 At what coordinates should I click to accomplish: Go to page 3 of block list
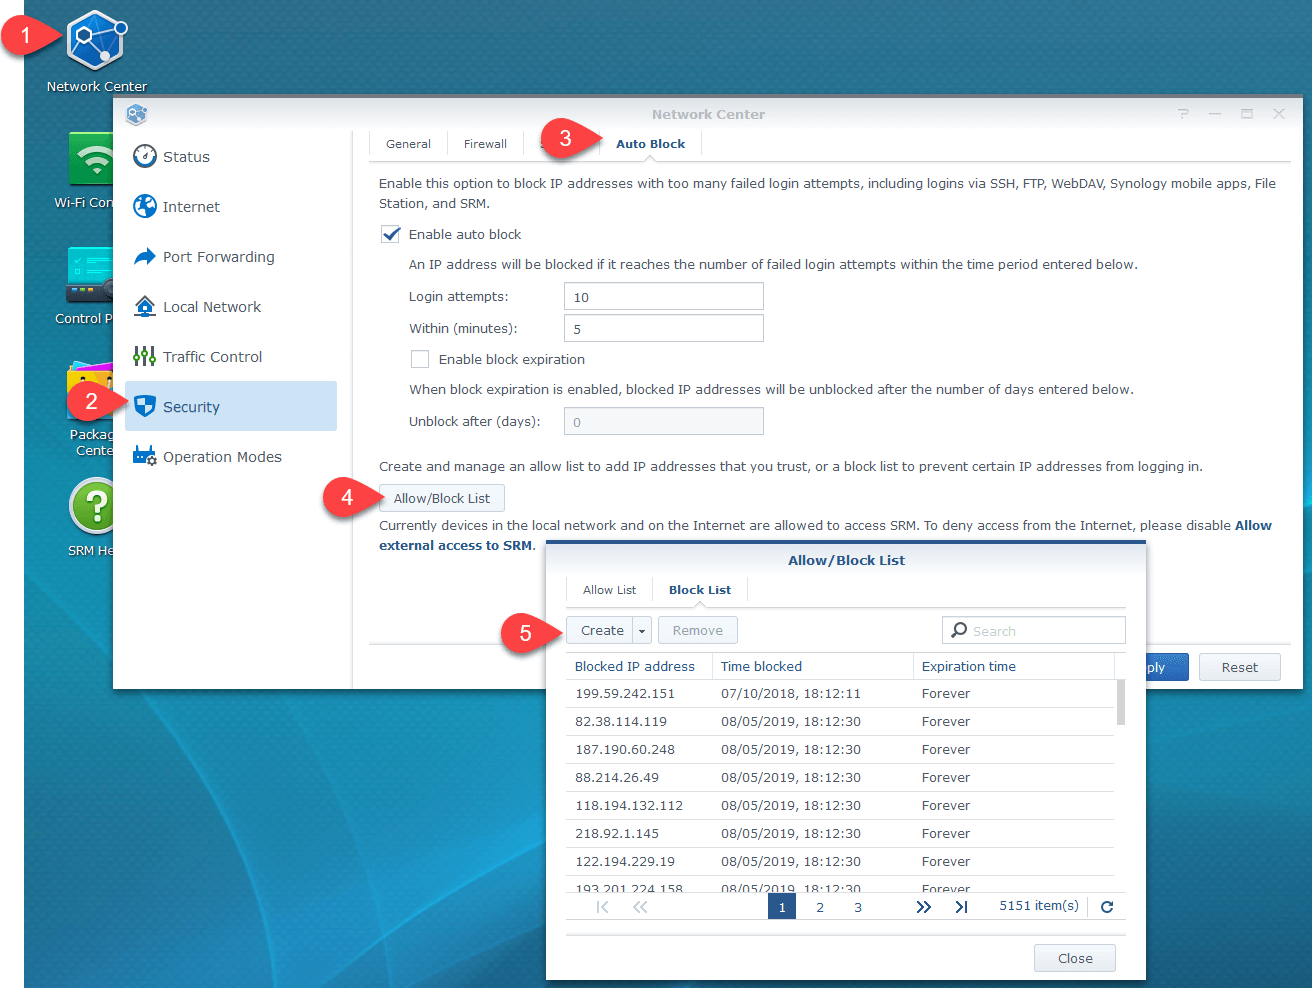858,907
